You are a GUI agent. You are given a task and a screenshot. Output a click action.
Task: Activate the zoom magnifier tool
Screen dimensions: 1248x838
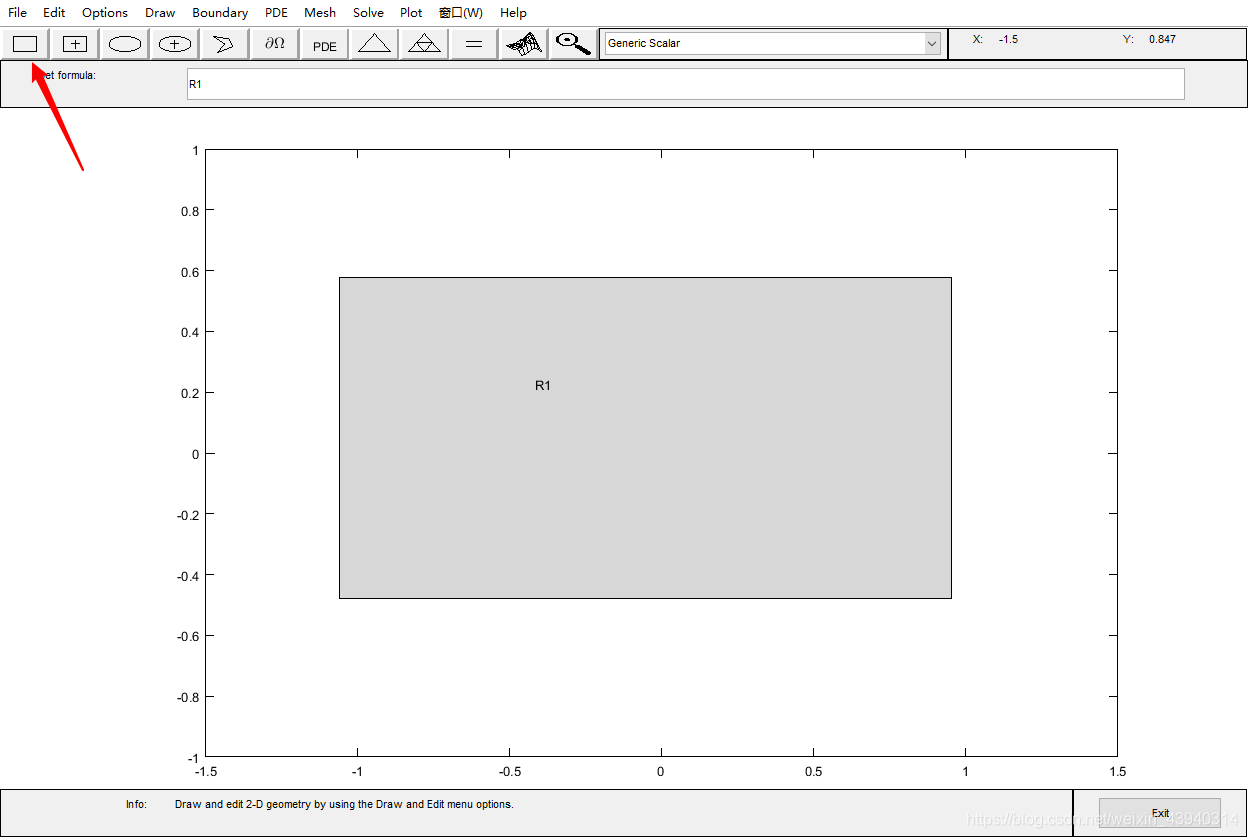pos(574,43)
